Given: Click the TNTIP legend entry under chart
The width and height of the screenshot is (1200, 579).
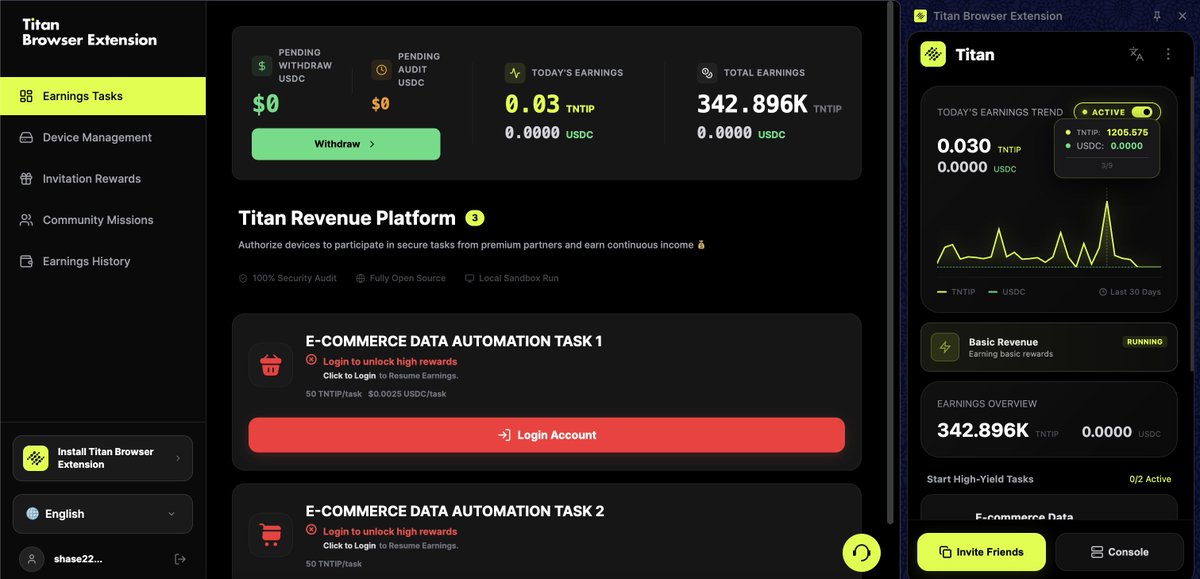Looking at the screenshot, I should [x=956, y=292].
